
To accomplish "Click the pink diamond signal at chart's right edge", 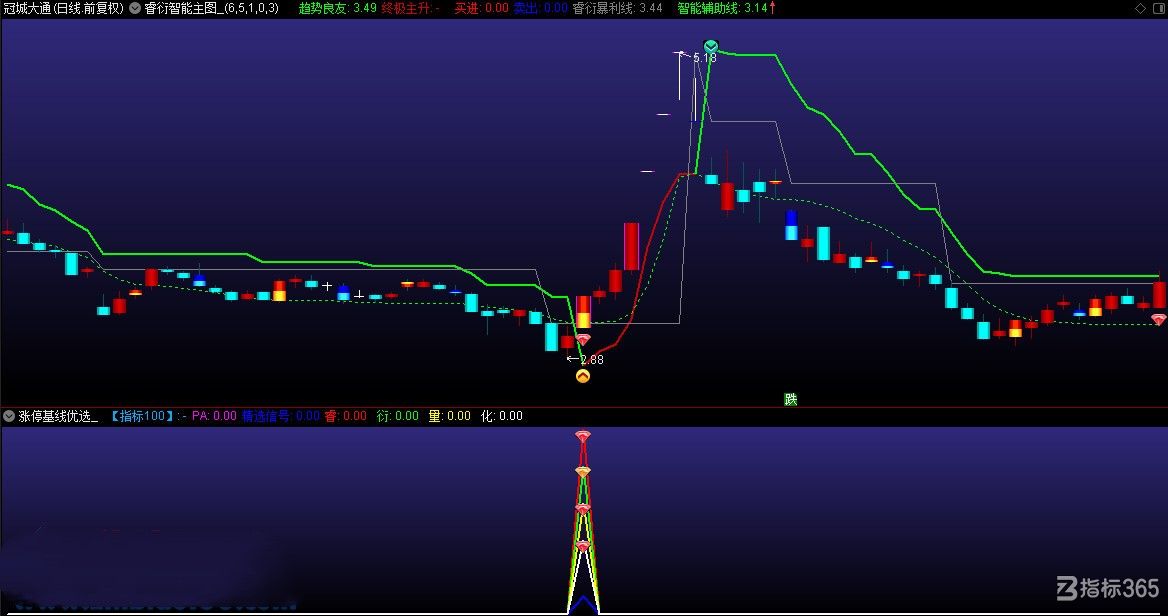I will tap(1158, 320).
